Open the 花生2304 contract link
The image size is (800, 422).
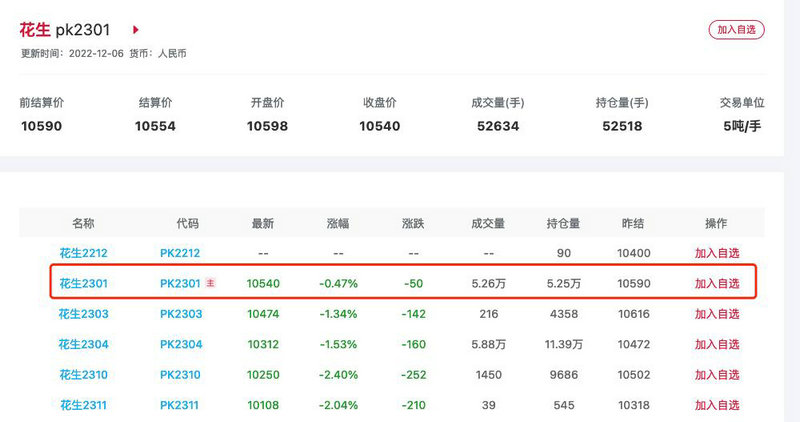coord(83,344)
